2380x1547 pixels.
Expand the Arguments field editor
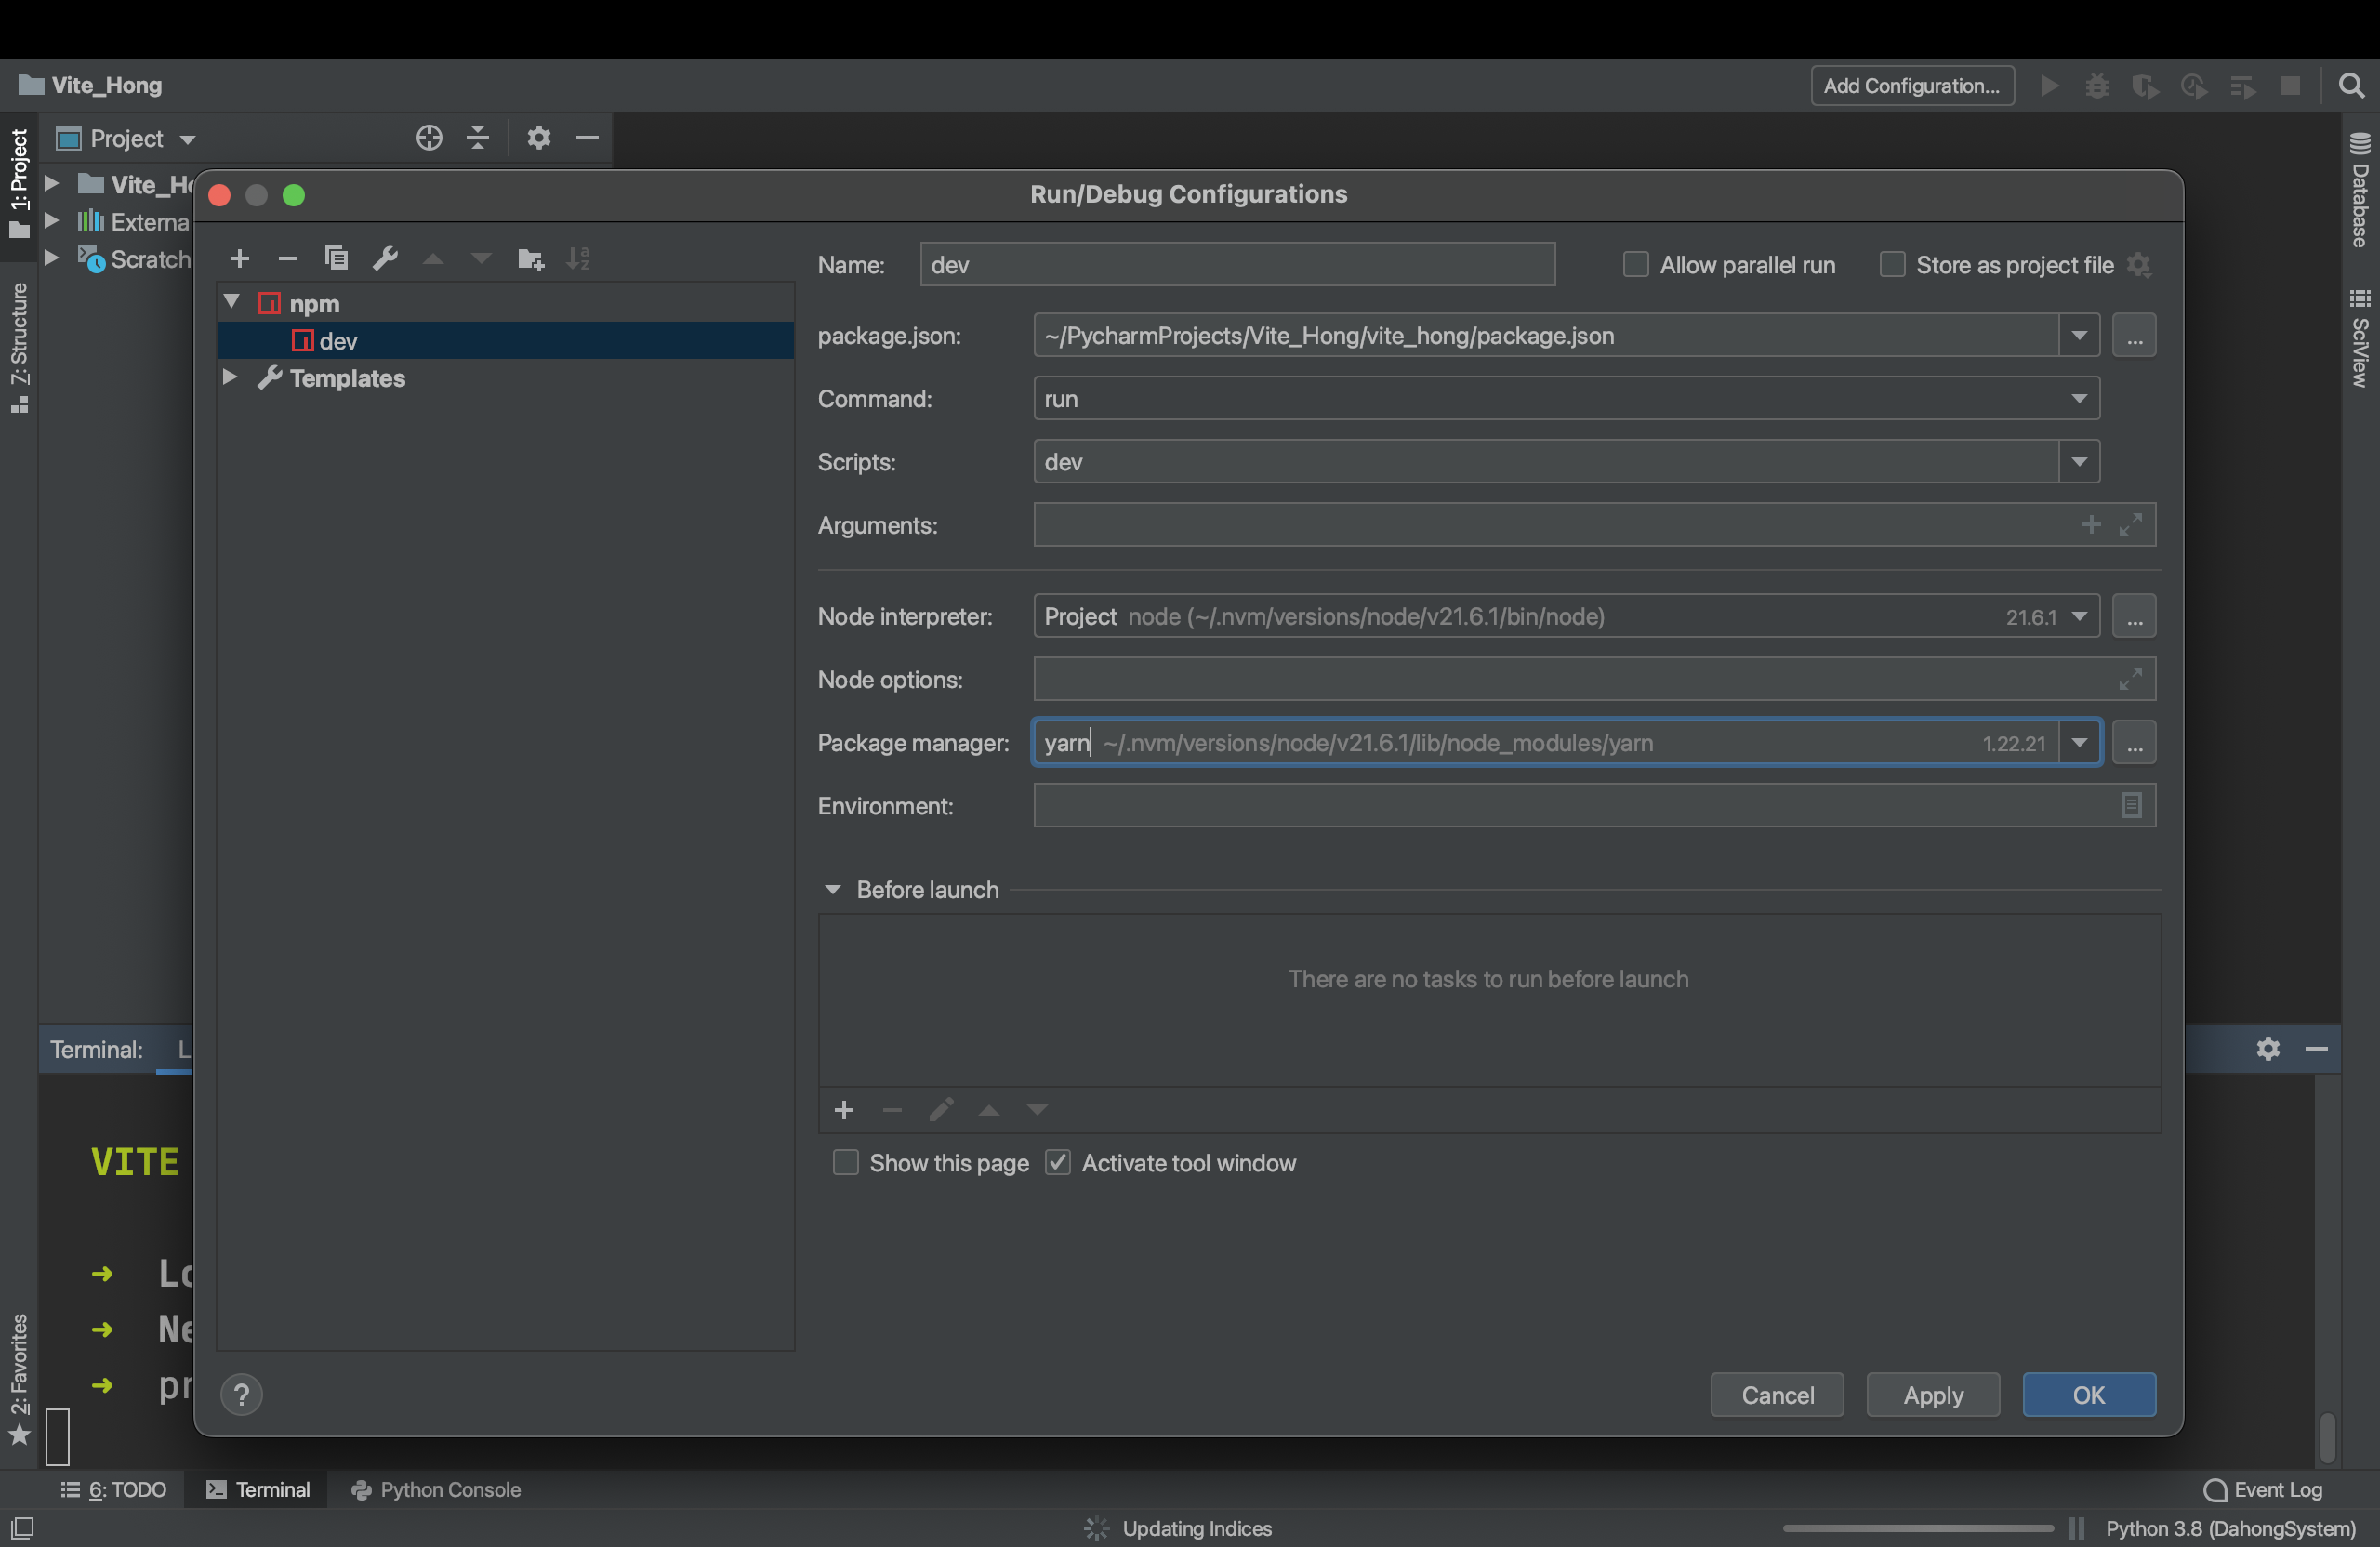pyautogui.click(x=2131, y=525)
